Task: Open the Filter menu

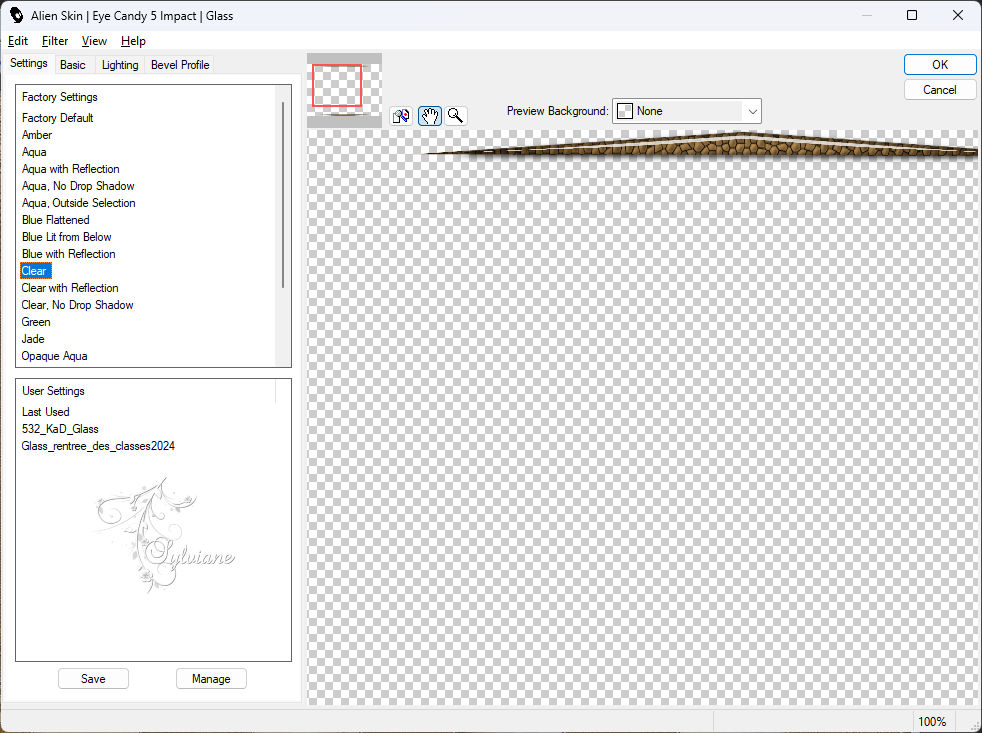Action: 54,41
